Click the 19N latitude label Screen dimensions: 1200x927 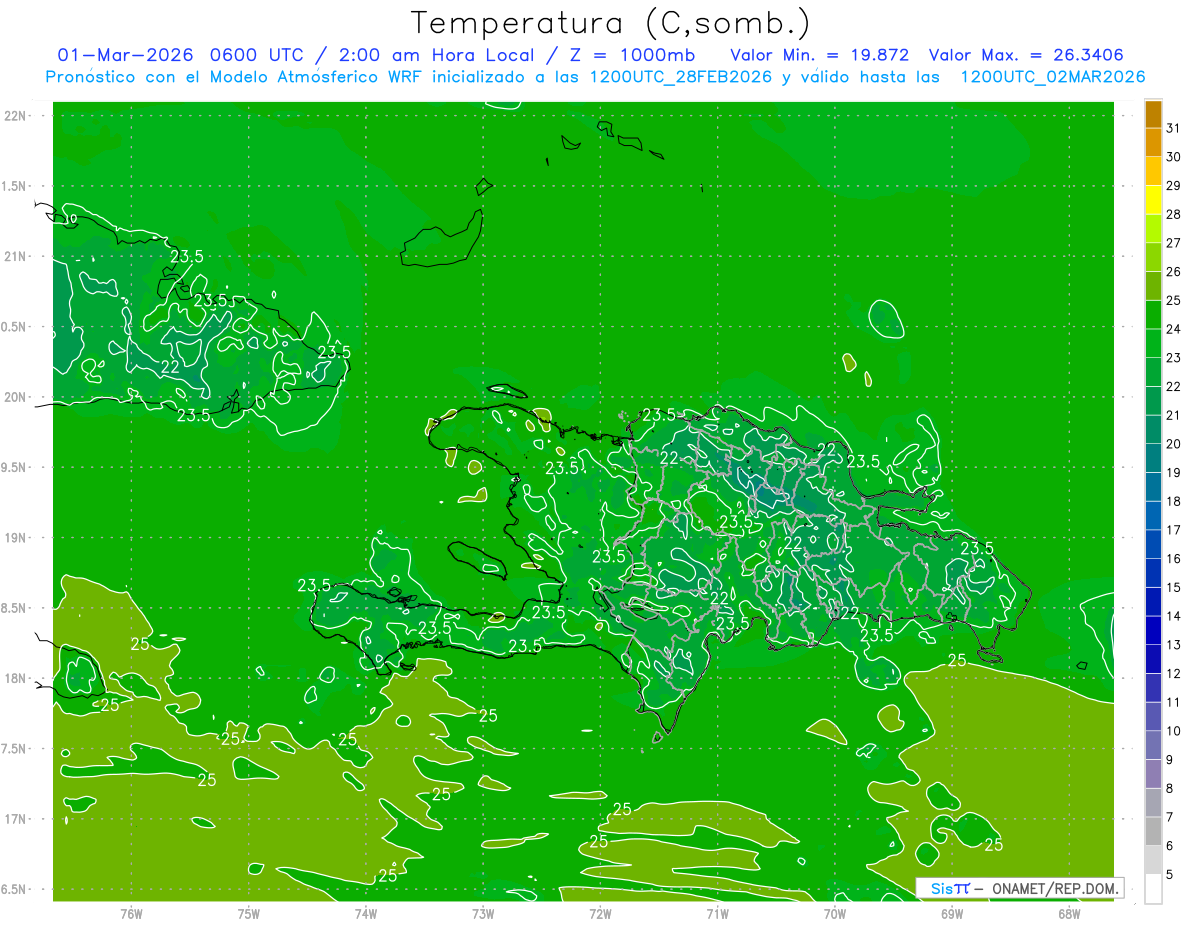15,537
